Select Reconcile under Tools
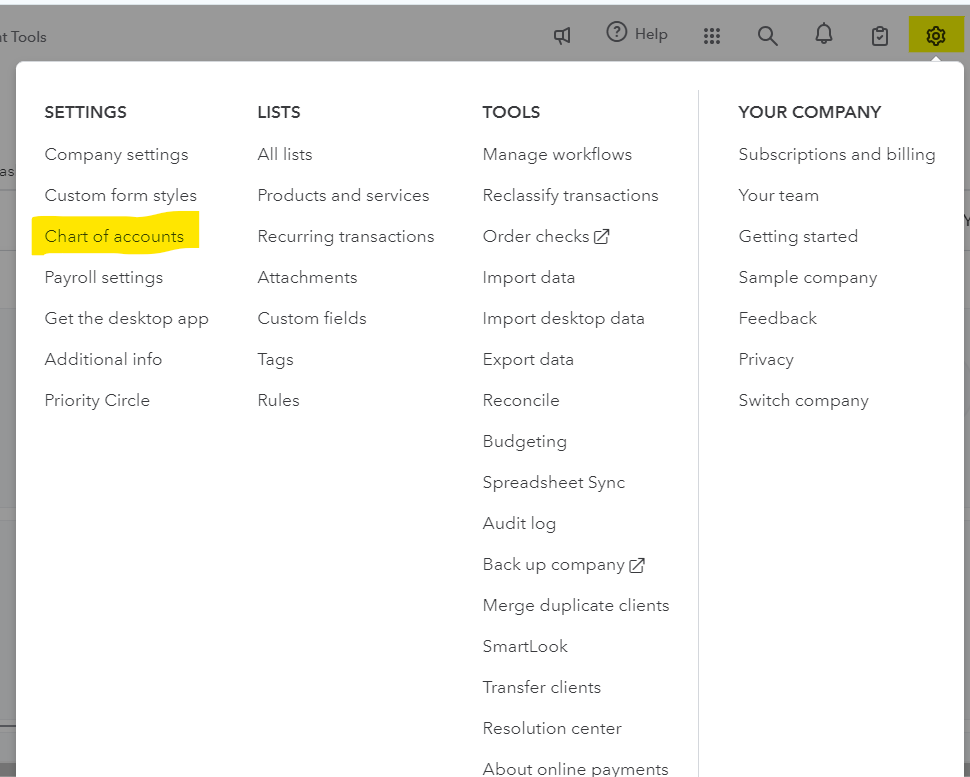 (520, 401)
